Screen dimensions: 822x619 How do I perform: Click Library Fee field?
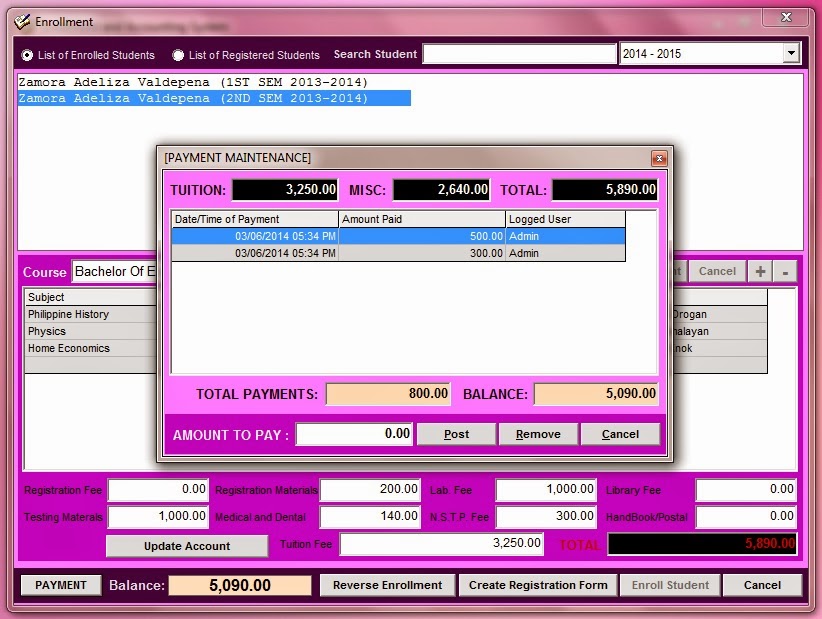coord(746,490)
